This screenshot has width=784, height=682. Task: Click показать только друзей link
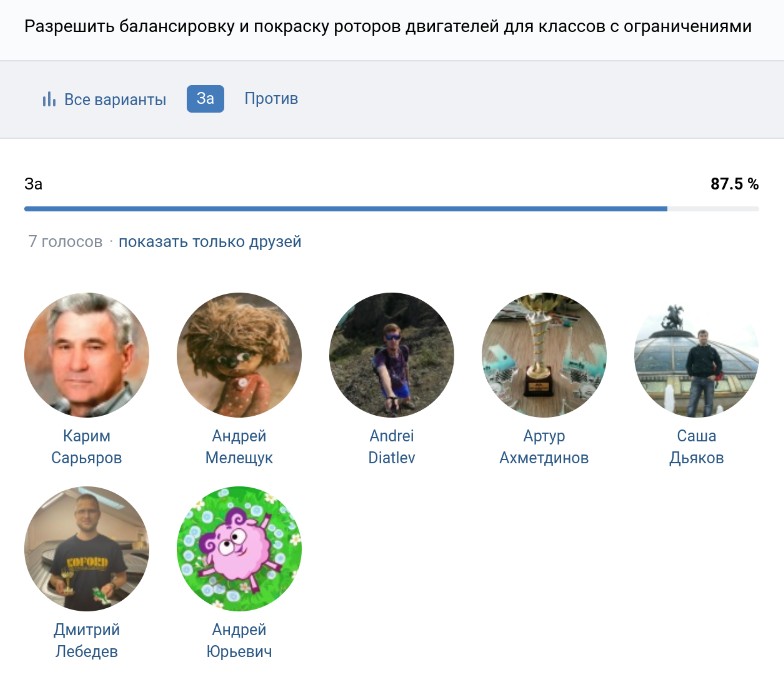(210, 241)
